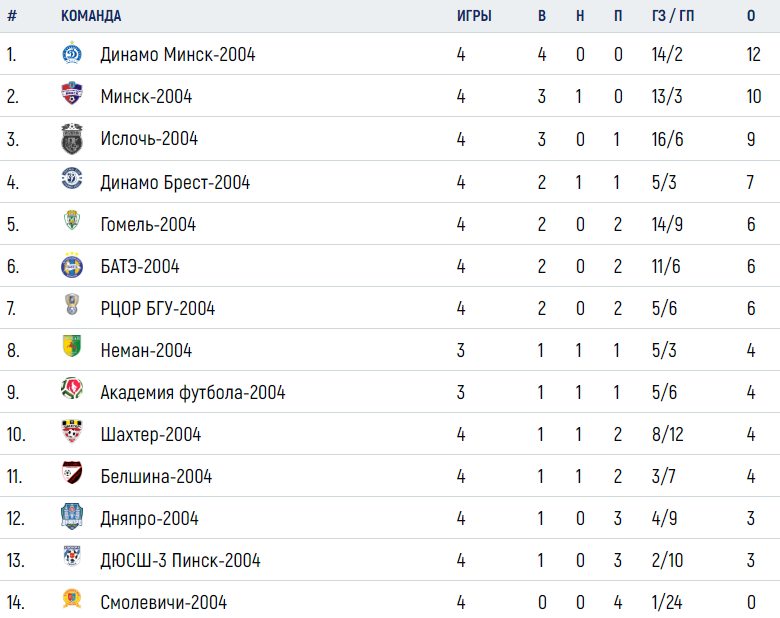This screenshot has width=780, height=618.
Task: Click the Ислочь-2004 shield logo
Action: [x=72, y=138]
